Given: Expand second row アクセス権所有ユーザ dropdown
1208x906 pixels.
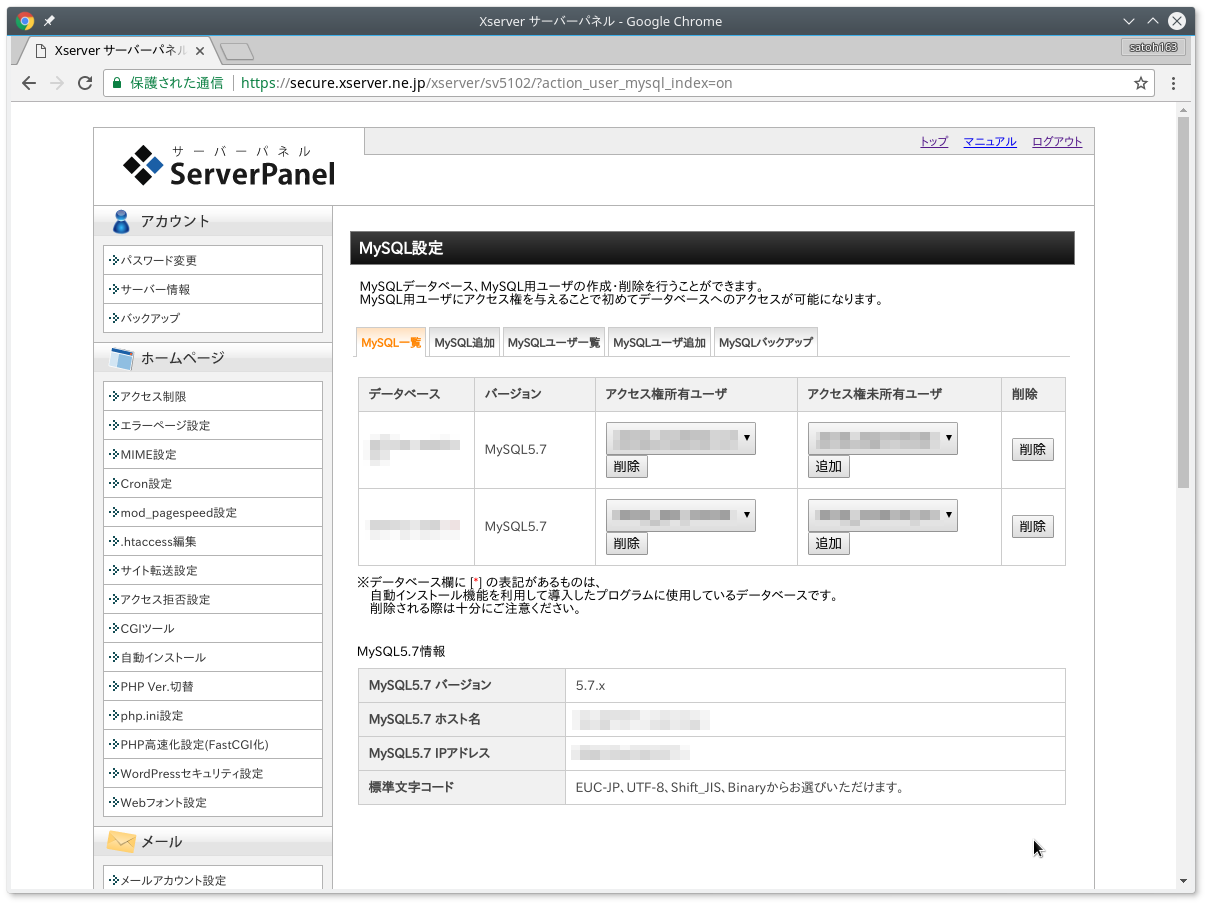Looking at the screenshot, I should pos(681,515).
